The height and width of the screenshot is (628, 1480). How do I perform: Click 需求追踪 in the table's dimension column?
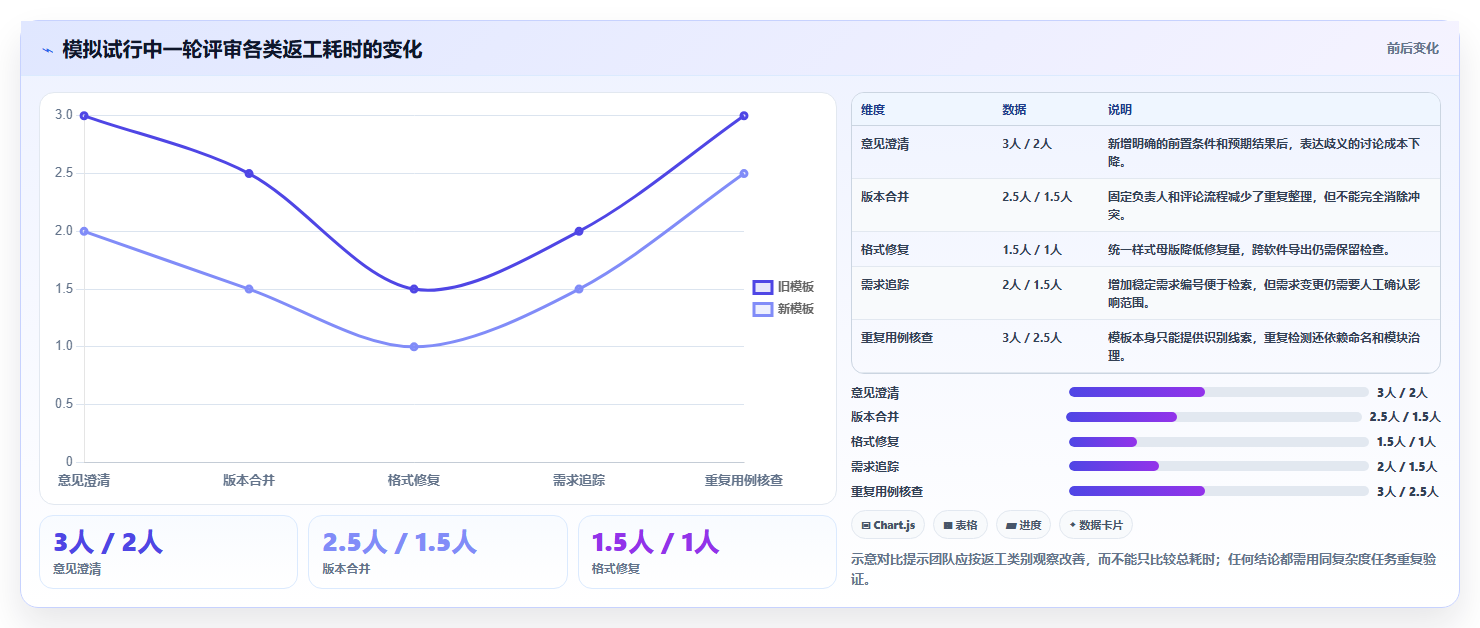(x=885, y=285)
